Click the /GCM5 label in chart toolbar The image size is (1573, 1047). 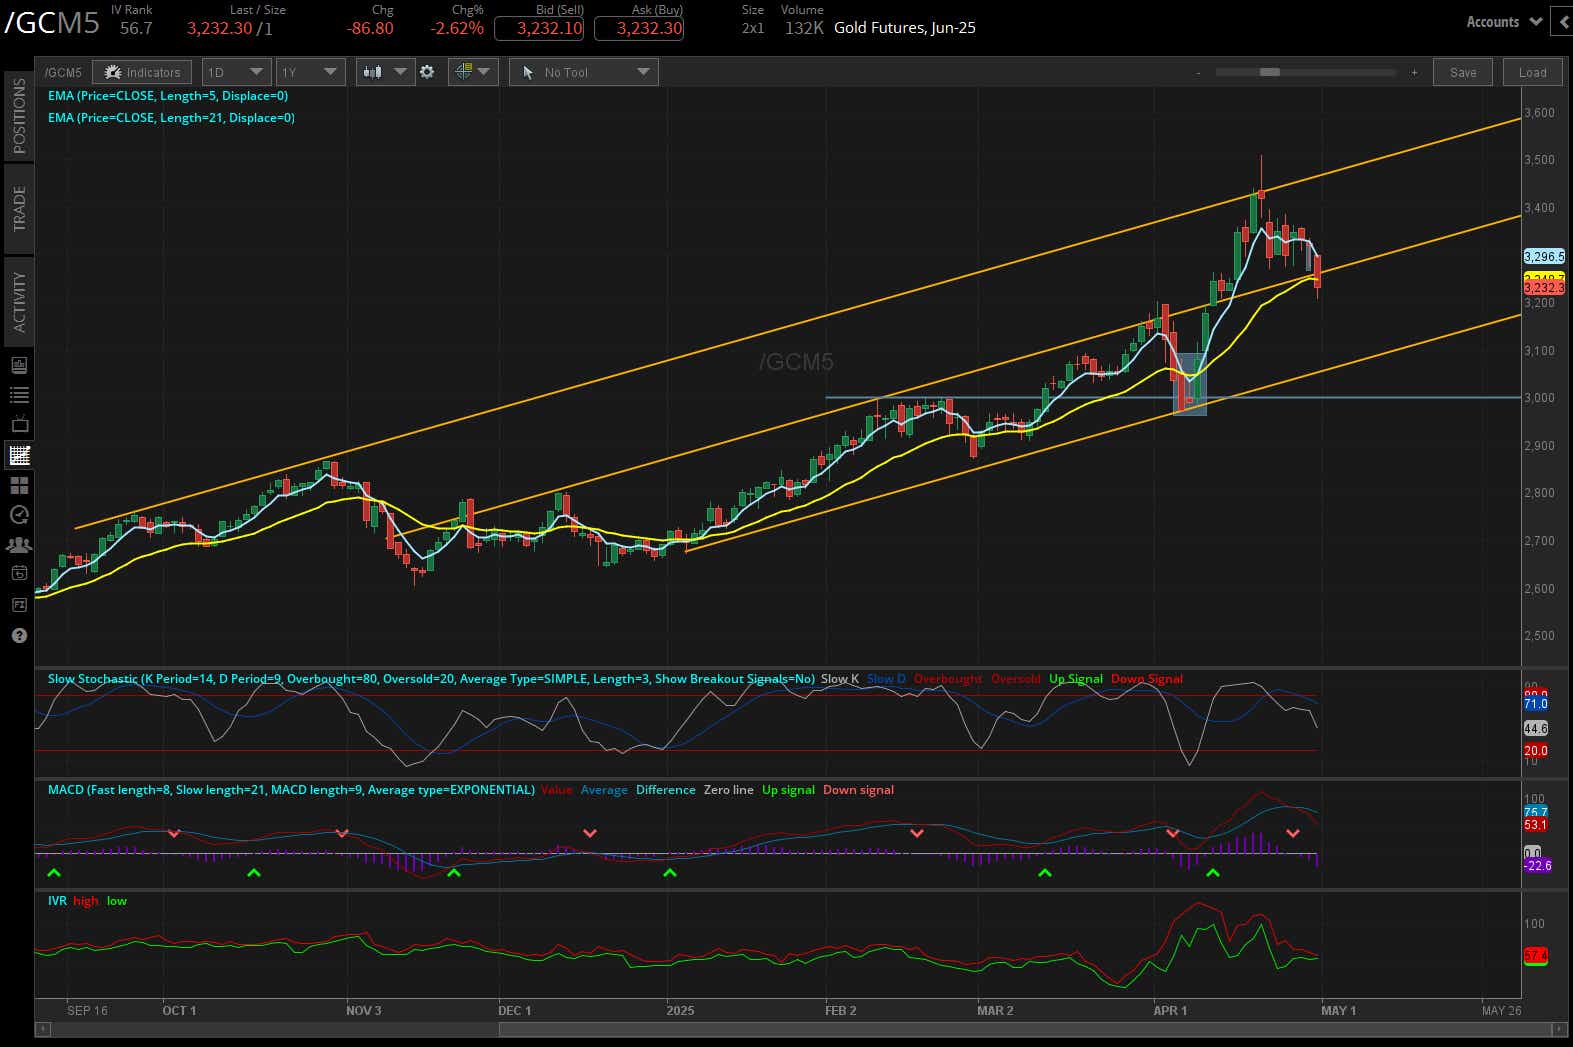64,72
